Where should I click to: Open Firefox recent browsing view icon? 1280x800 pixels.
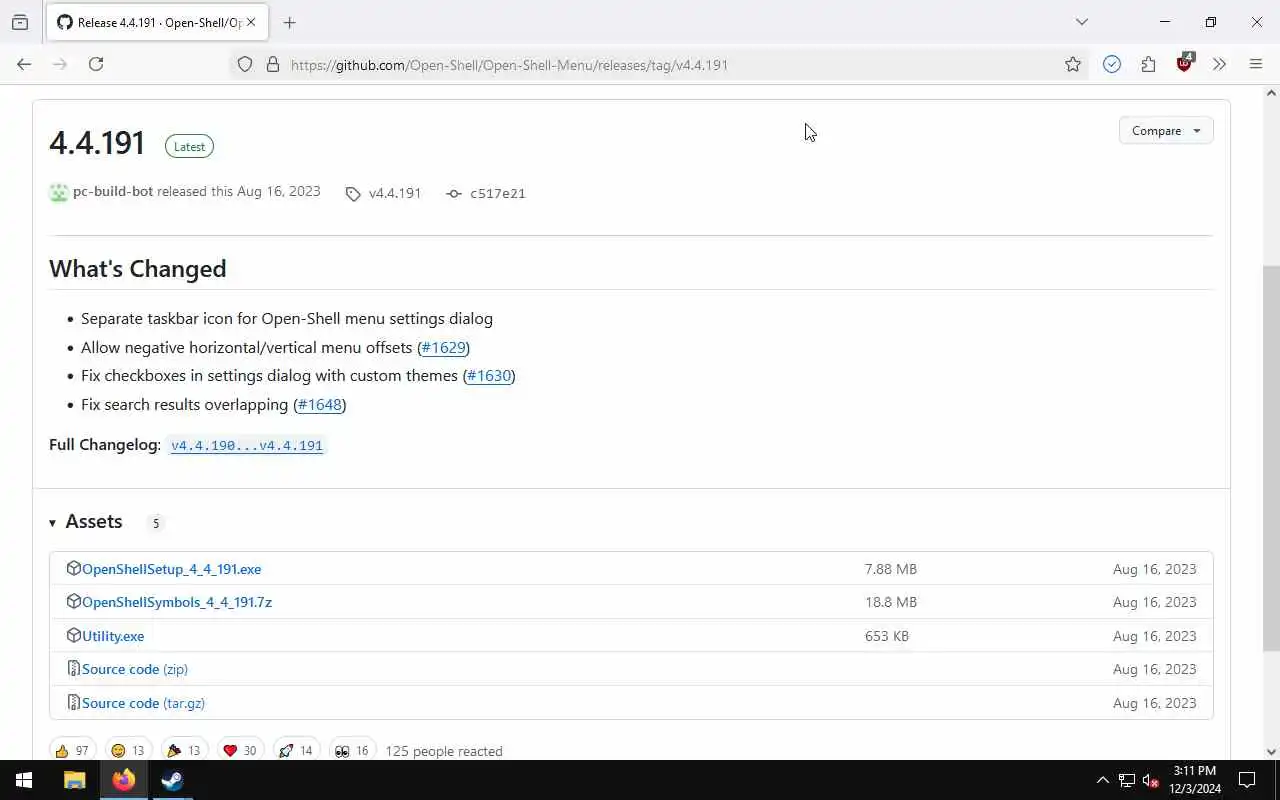20,22
